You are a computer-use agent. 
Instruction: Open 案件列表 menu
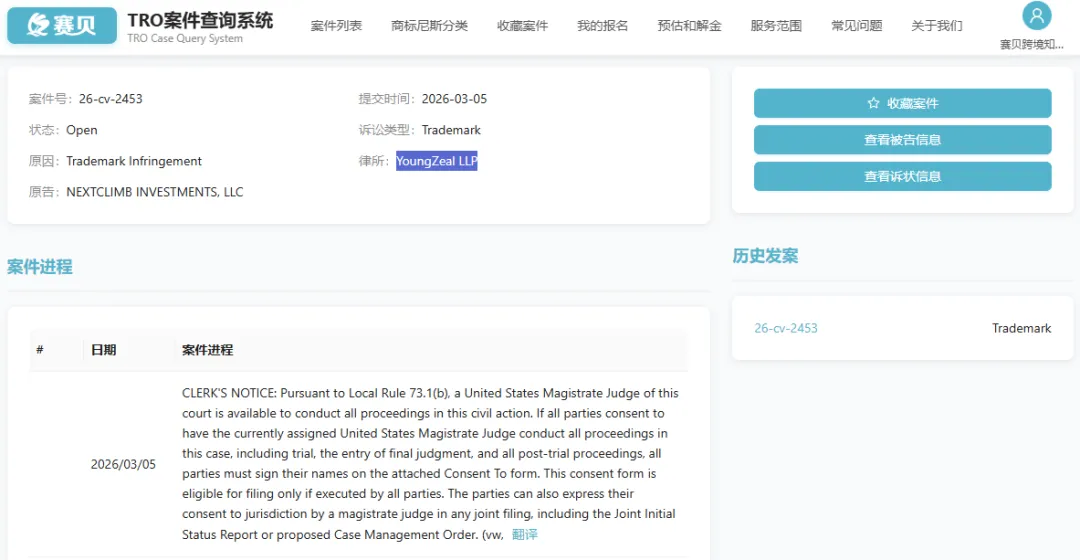(336, 25)
